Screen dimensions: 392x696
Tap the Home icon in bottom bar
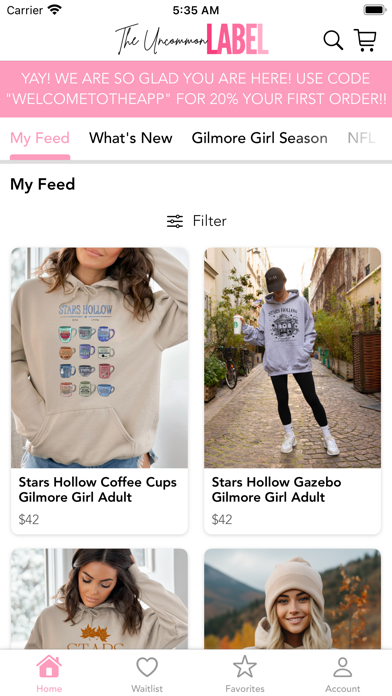pyautogui.click(x=49, y=667)
